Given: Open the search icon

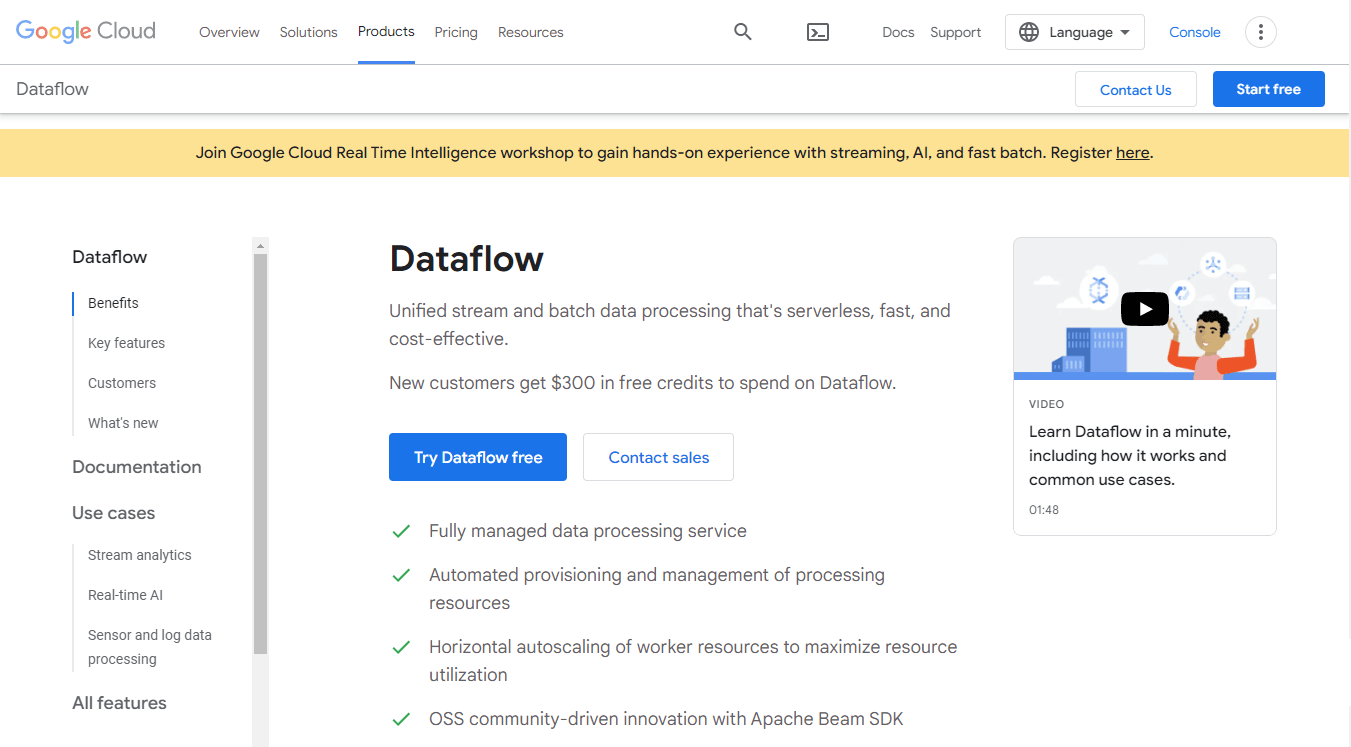Looking at the screenshot, I should 742,31.
